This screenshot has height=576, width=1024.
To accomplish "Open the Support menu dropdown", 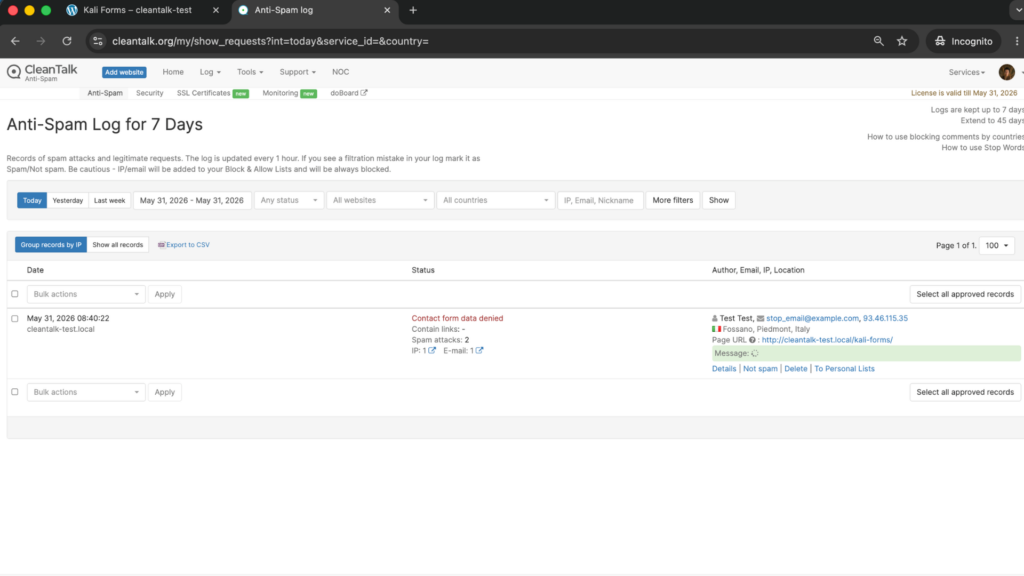I will point(297,72).
